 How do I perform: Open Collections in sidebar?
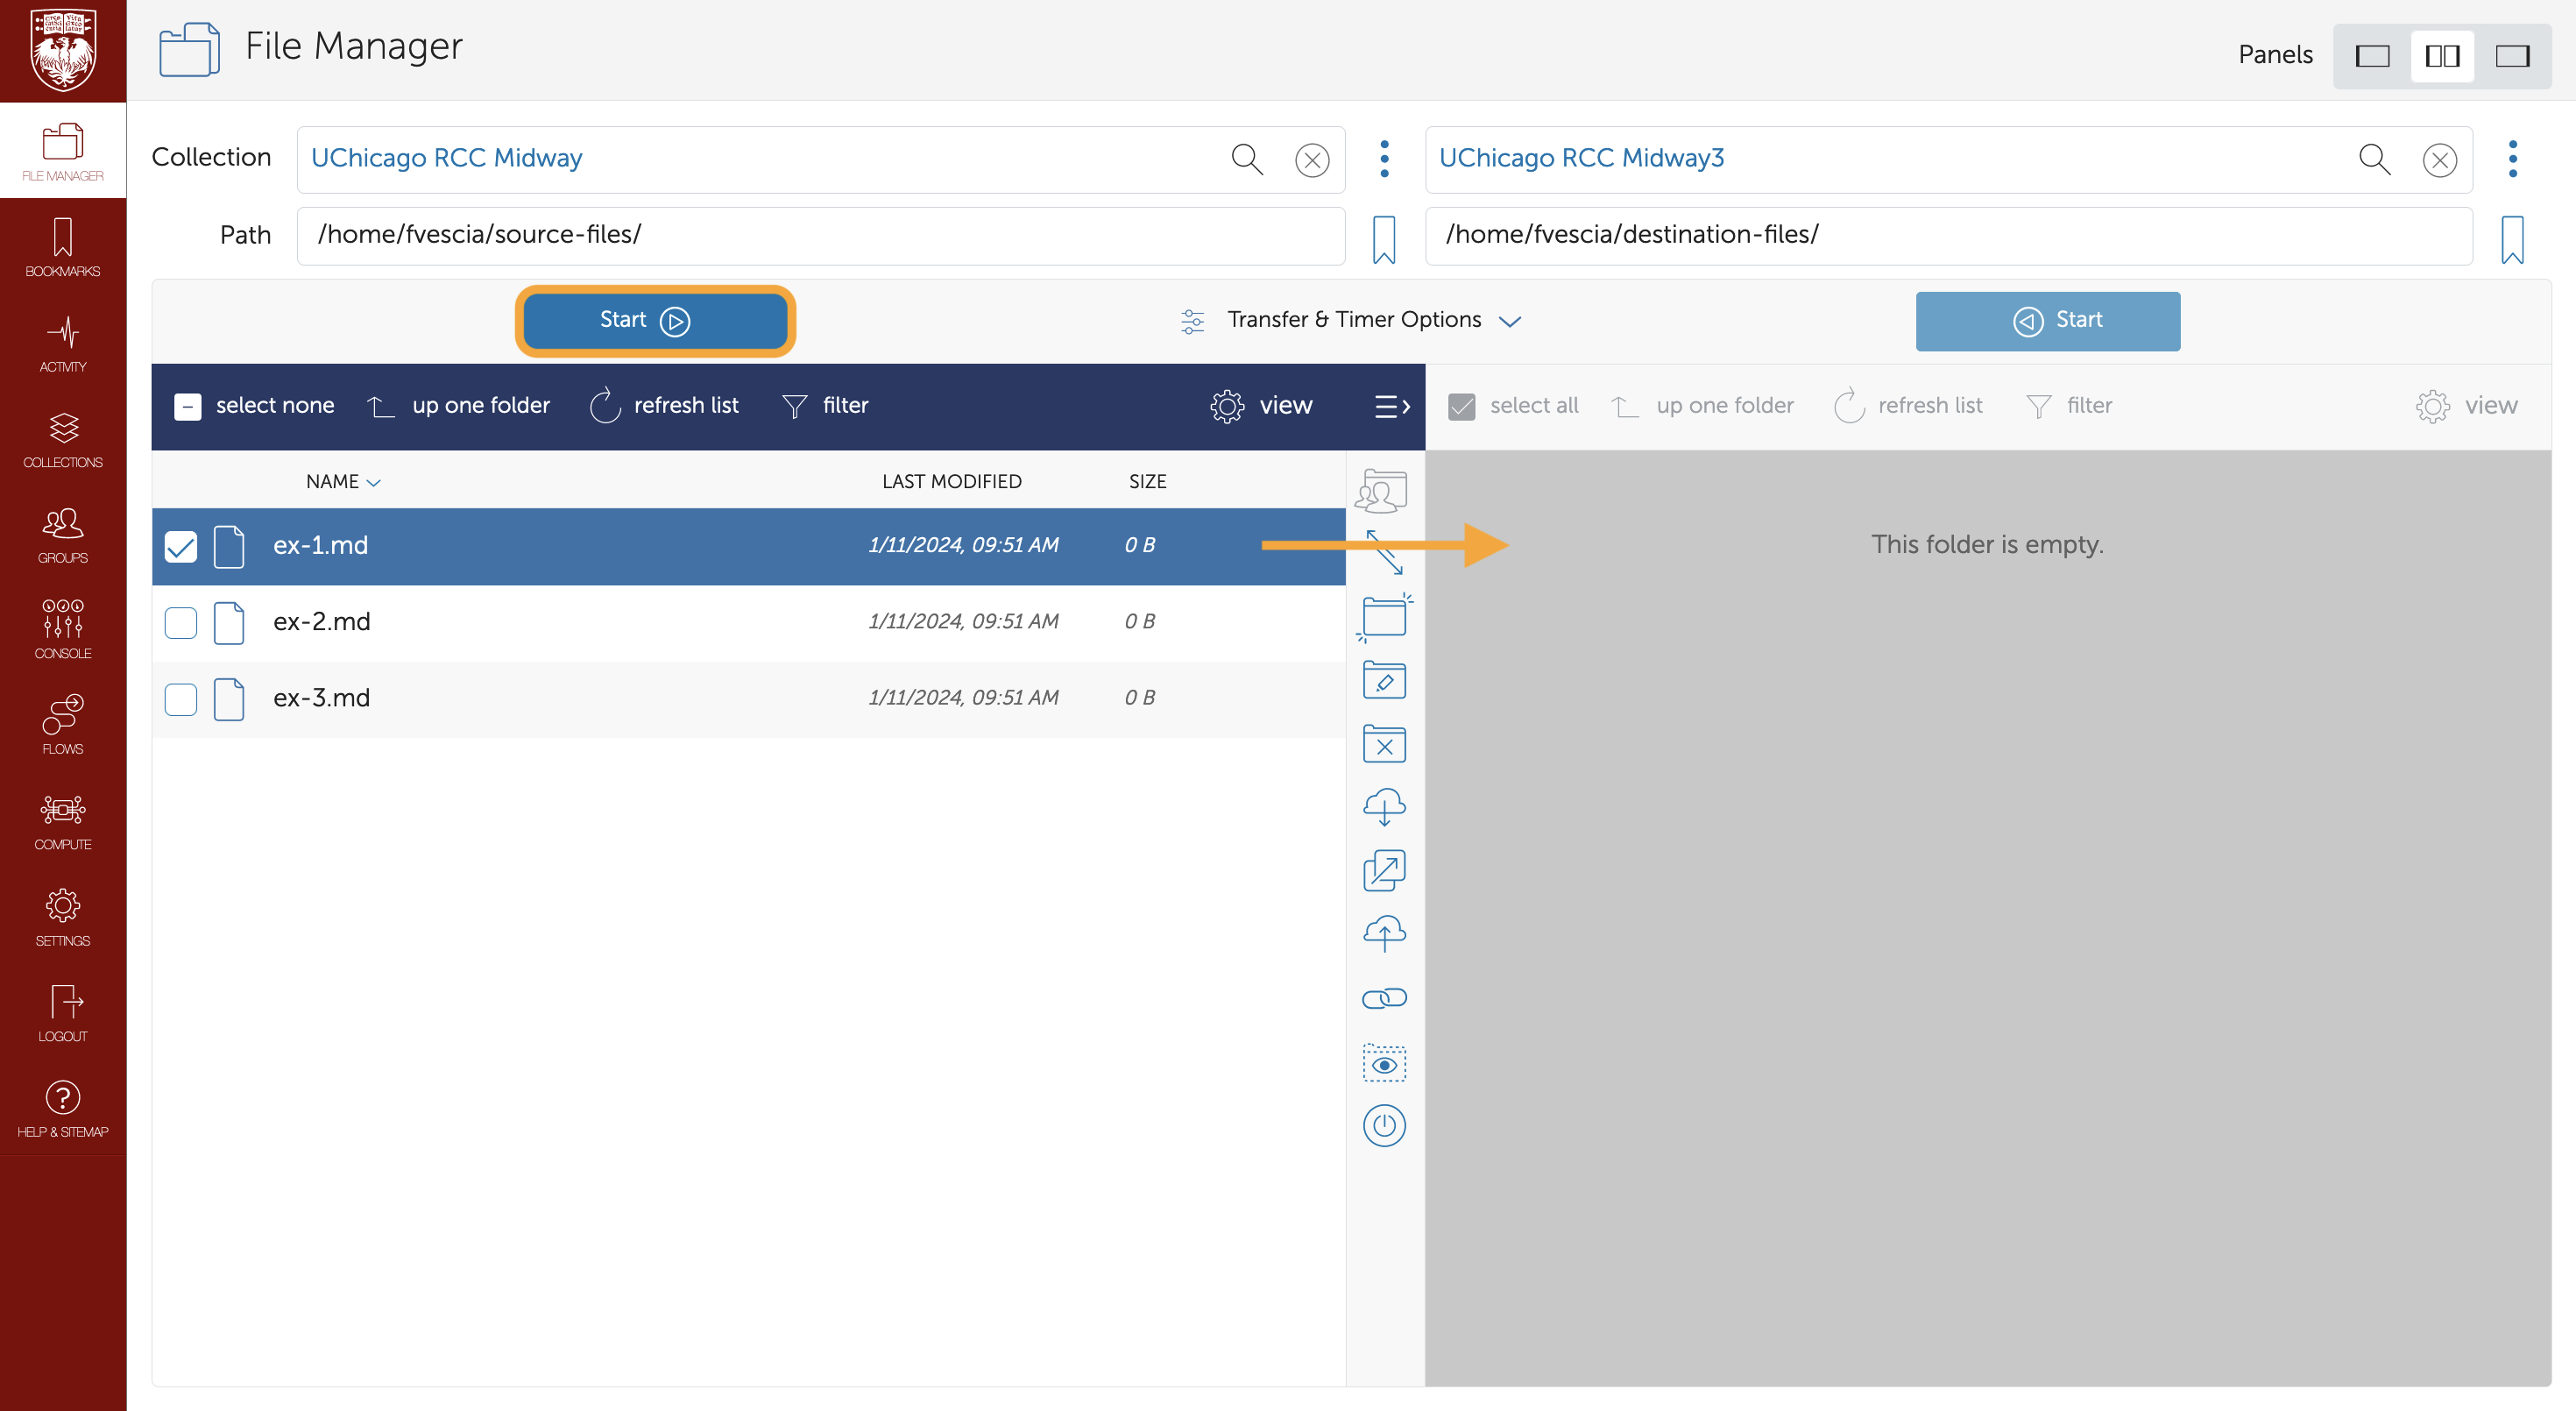tap(63, 439)
